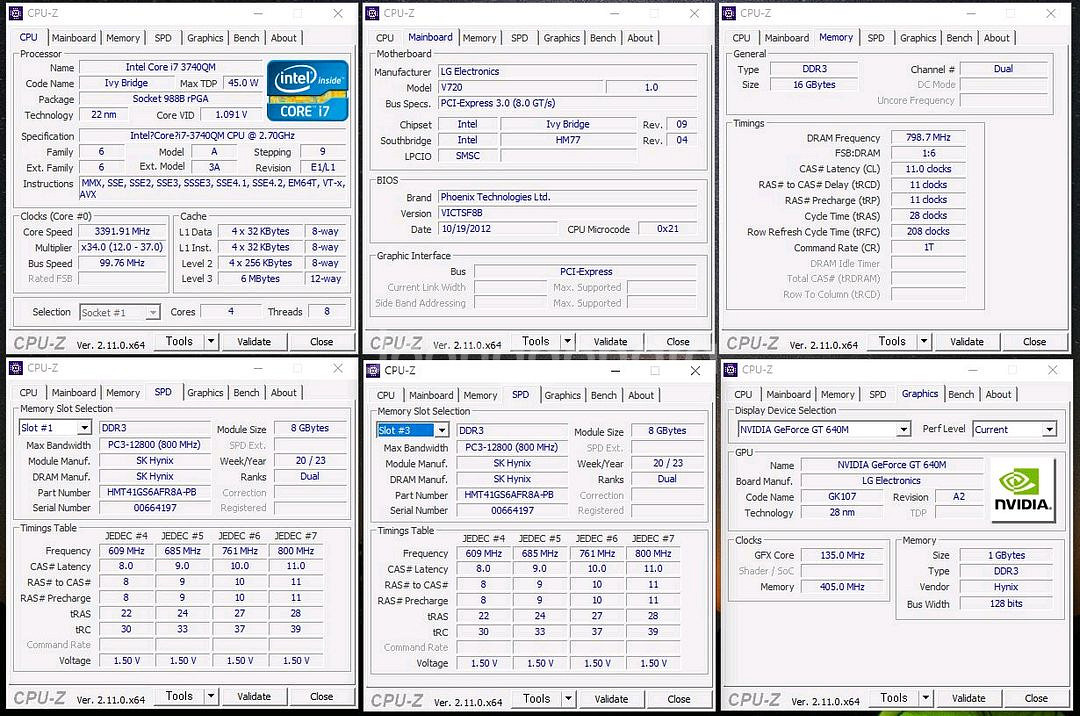The width and height of the screenshot is (1080, 716).
Task: Expand the Tools arrow in the GeForce GT 640M window
Action: click(x=926, y=698)
